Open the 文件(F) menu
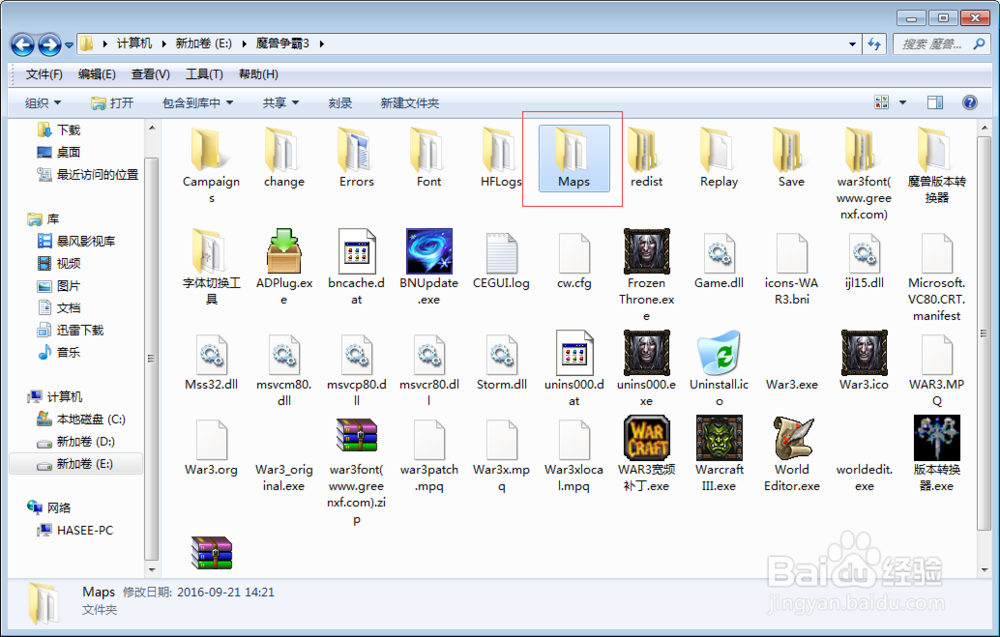This screenshot has height=637, width=1000. [44, 75]
